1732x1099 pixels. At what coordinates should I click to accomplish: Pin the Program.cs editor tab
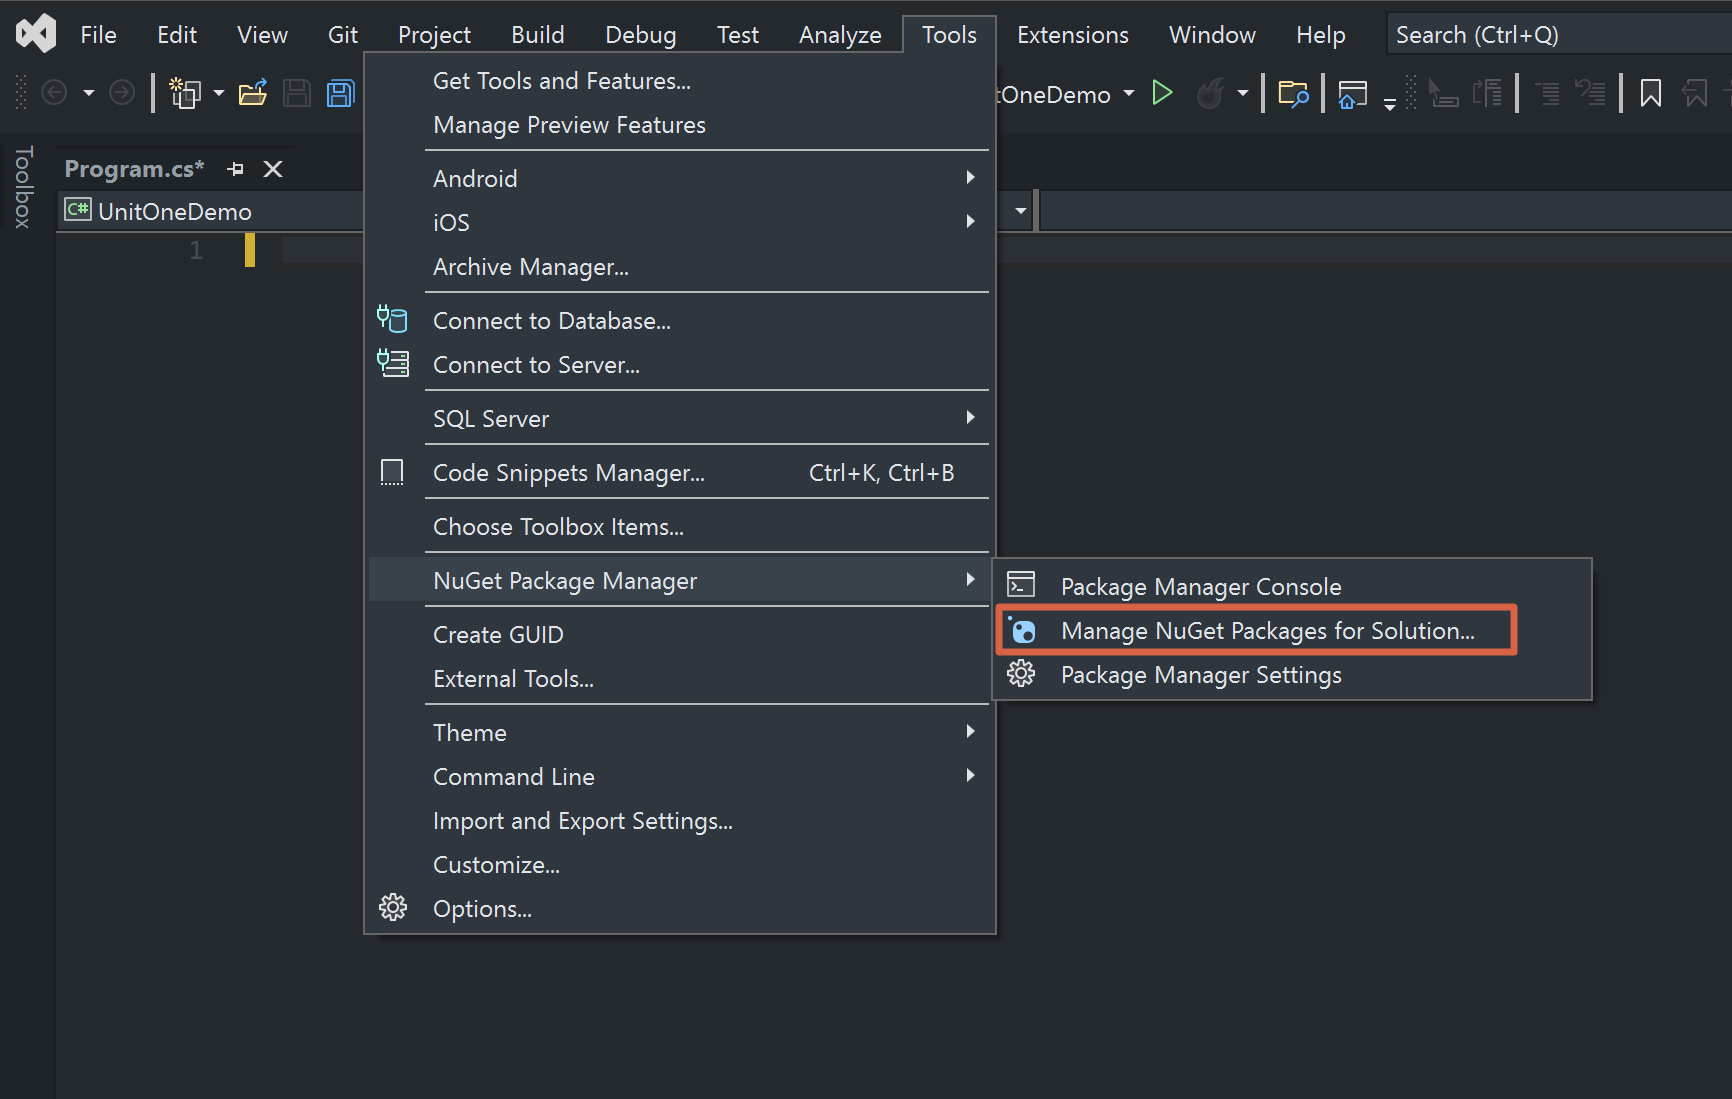point(235,168)
